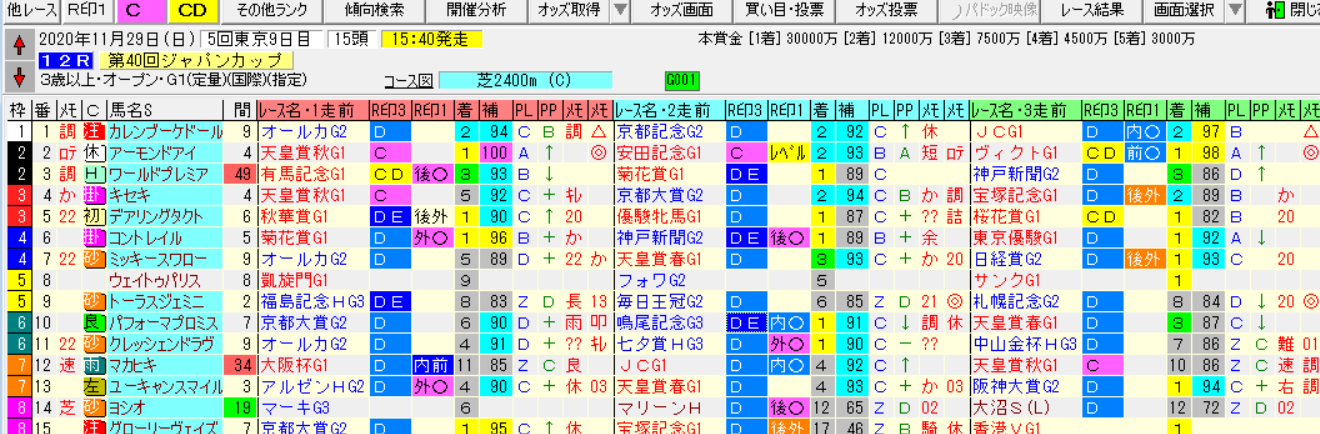Open the dropdown arrow next to オッズ取得
The image size is (1320, 434).
(x=620, y=11)
